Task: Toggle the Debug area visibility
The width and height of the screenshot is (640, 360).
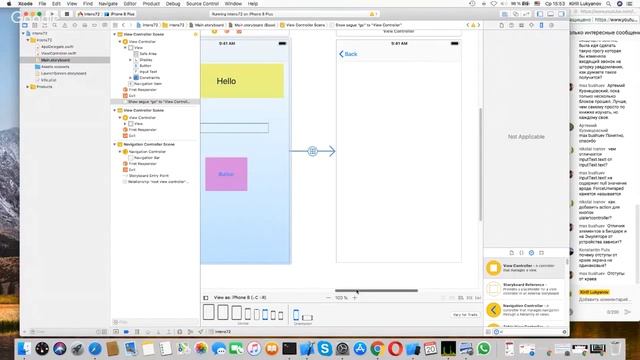Action: click(551, 14)
